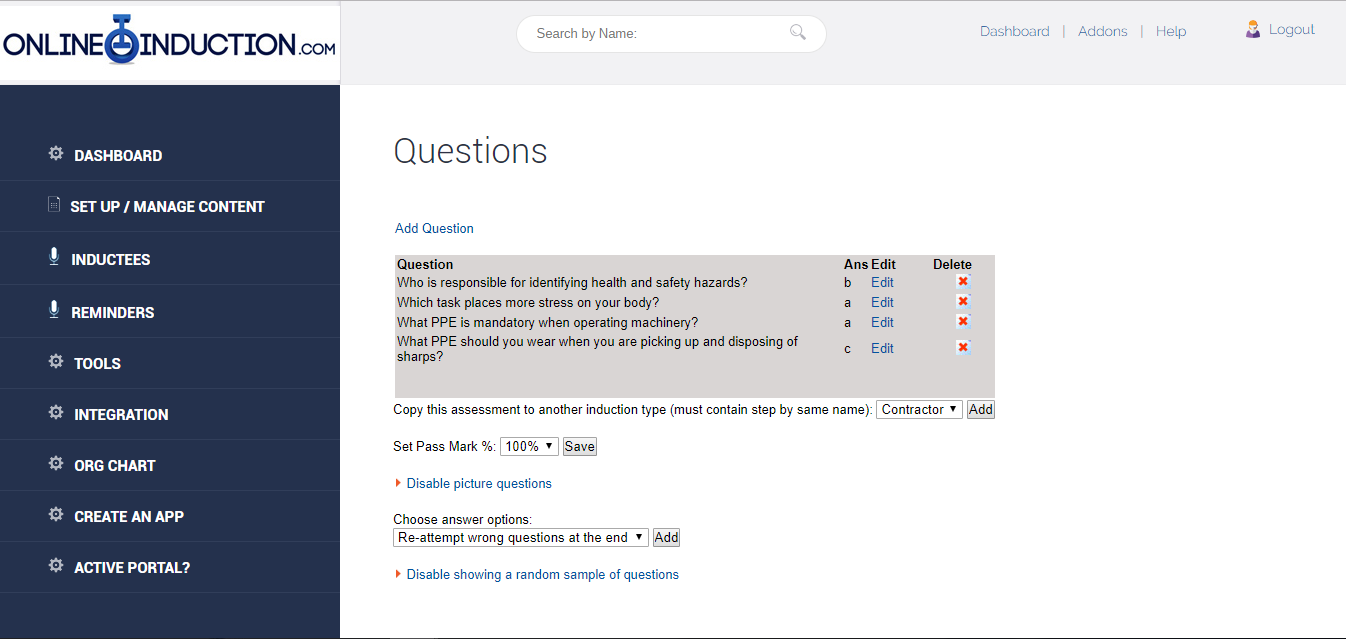Screen dimensions: 1346x639
Task: Click the magnifier search icon
Action: (x=797, y=33)
